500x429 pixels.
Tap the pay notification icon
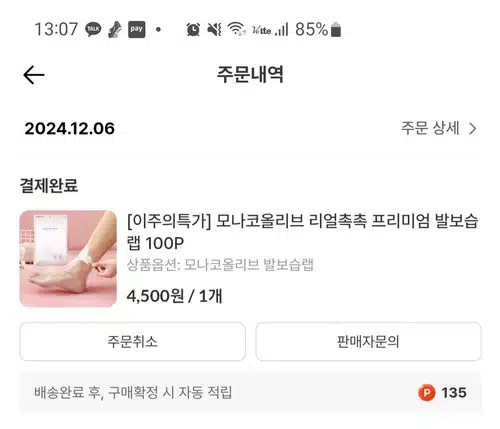137,29
